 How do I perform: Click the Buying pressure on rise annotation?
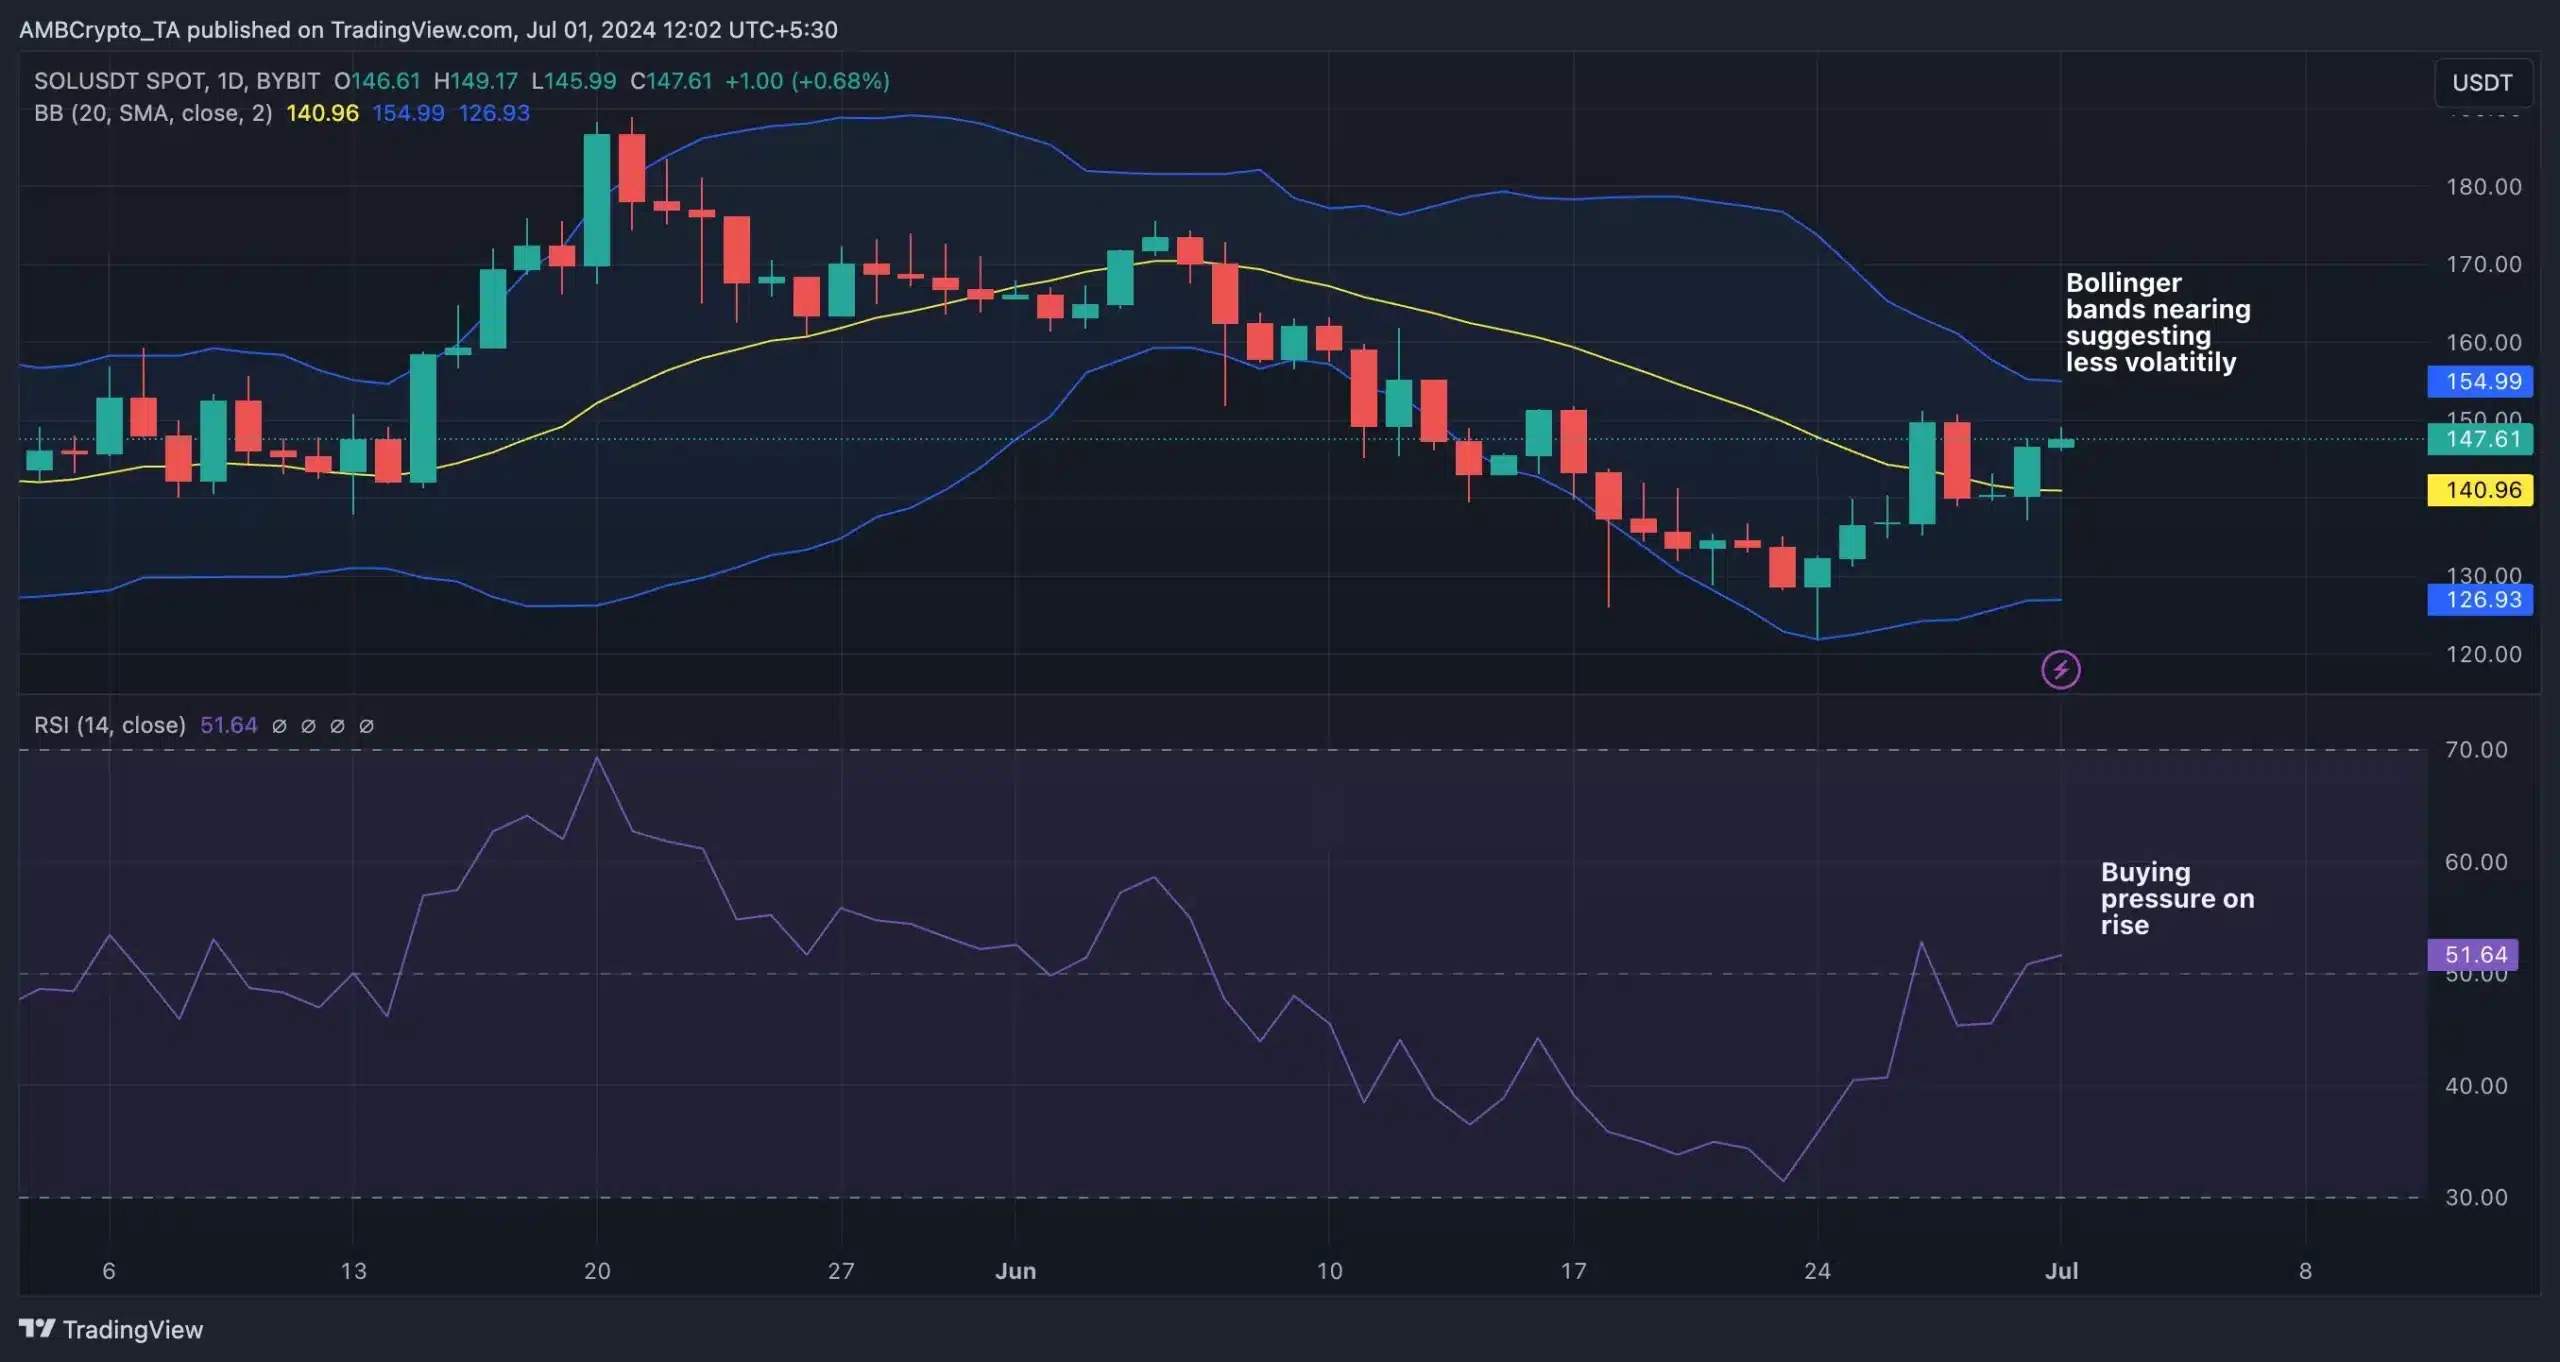[2177, 898]
